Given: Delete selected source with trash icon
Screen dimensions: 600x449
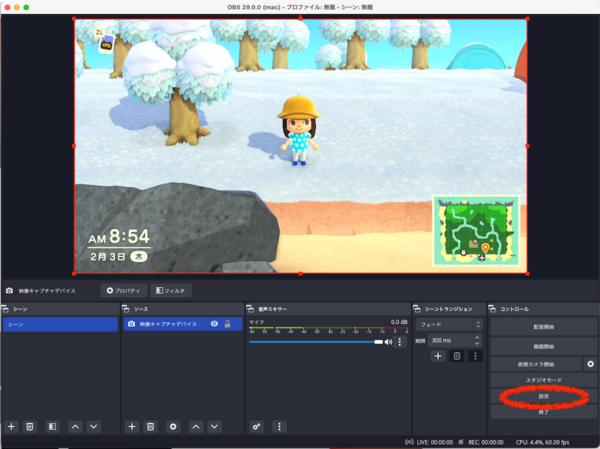Looking at the screenshot, I should (x=150, y=426).
